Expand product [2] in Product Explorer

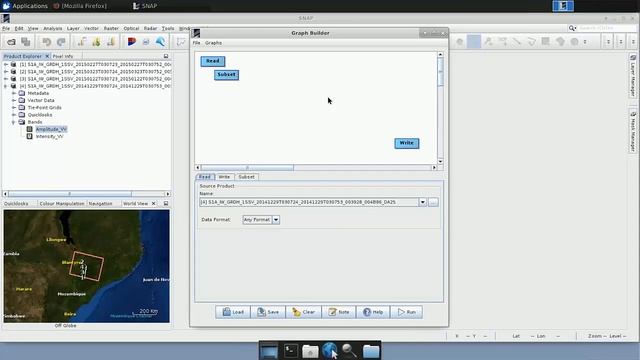click(6, 71)
